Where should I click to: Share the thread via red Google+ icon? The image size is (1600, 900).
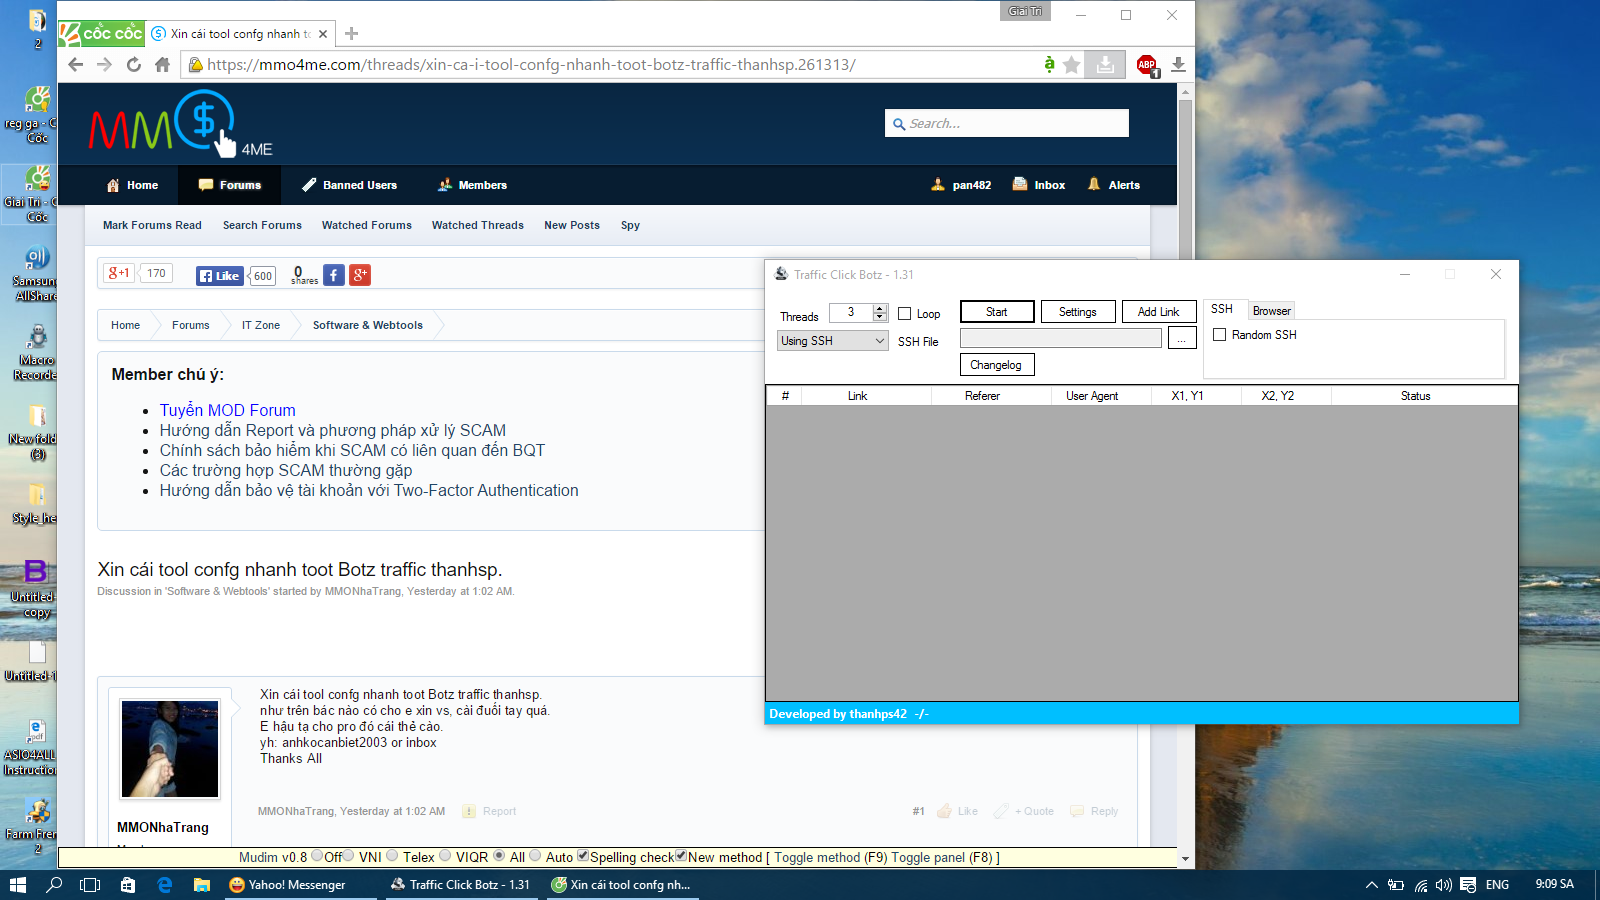(x=360, y=275)
